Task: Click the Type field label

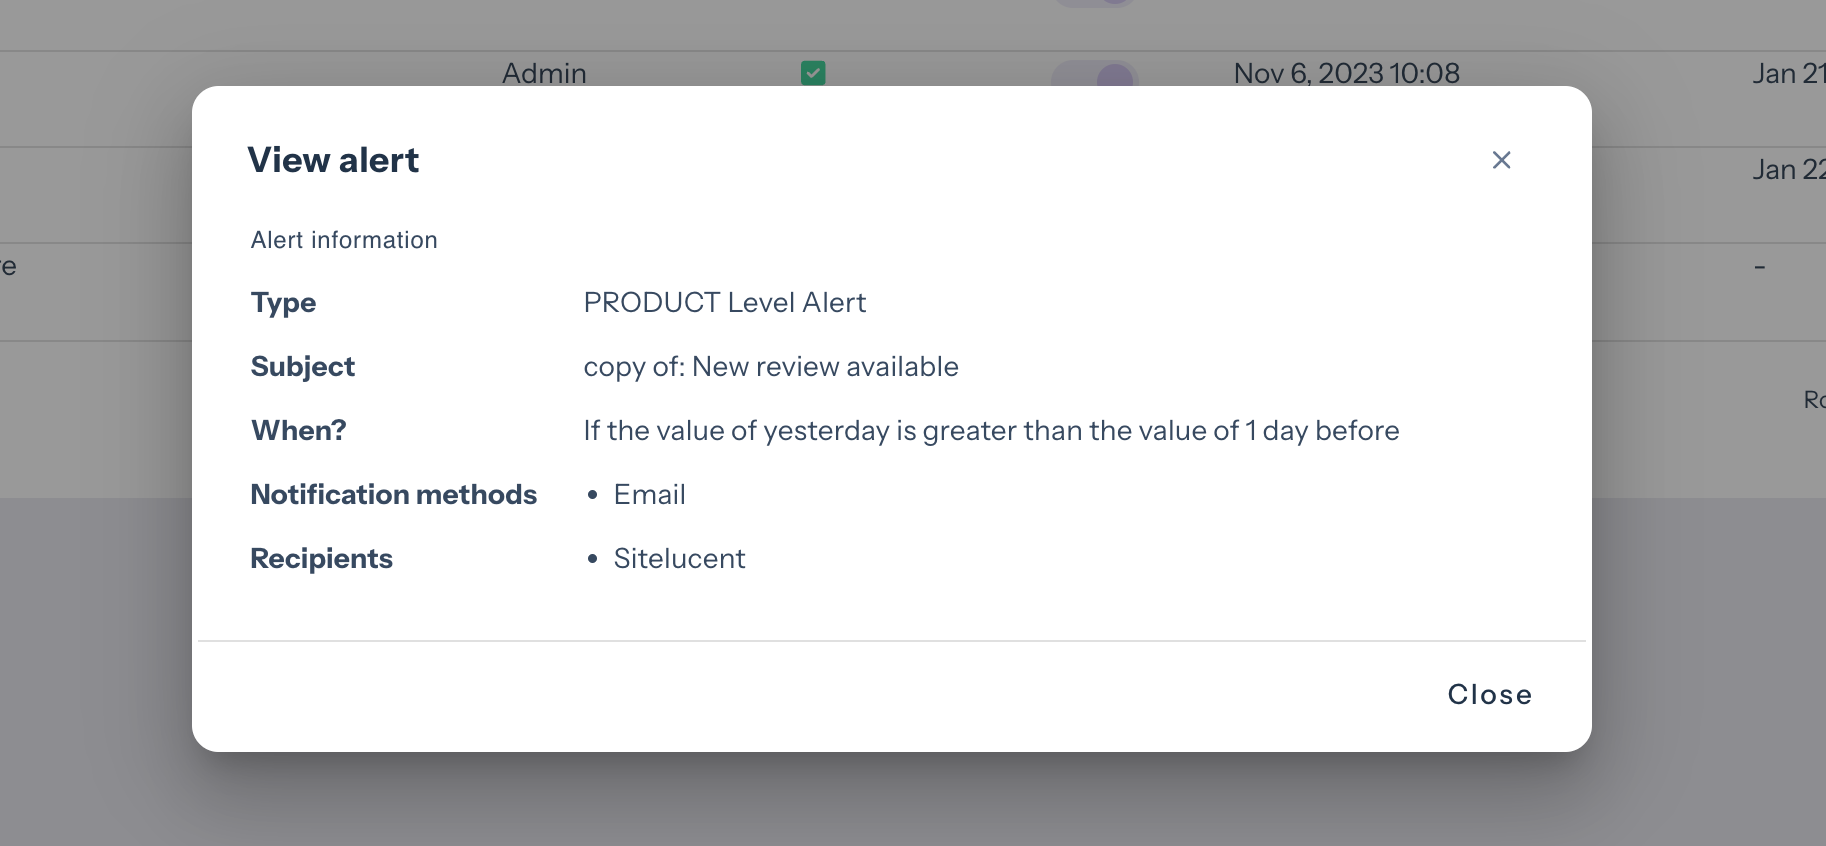Action: pyautogui.click(x=283, y=302)
